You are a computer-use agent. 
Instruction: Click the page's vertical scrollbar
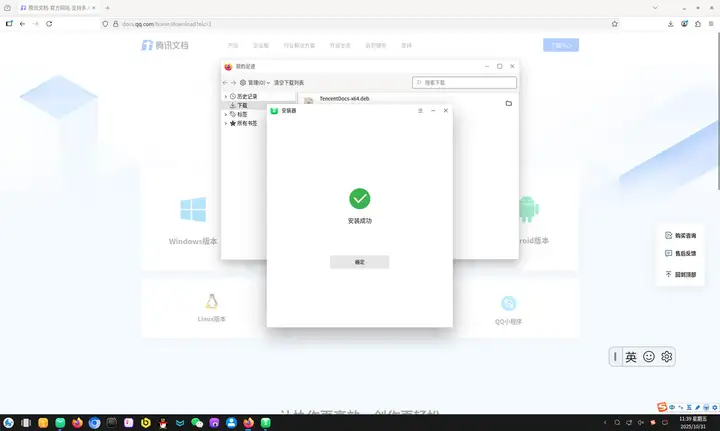click(x=717, y=110)
